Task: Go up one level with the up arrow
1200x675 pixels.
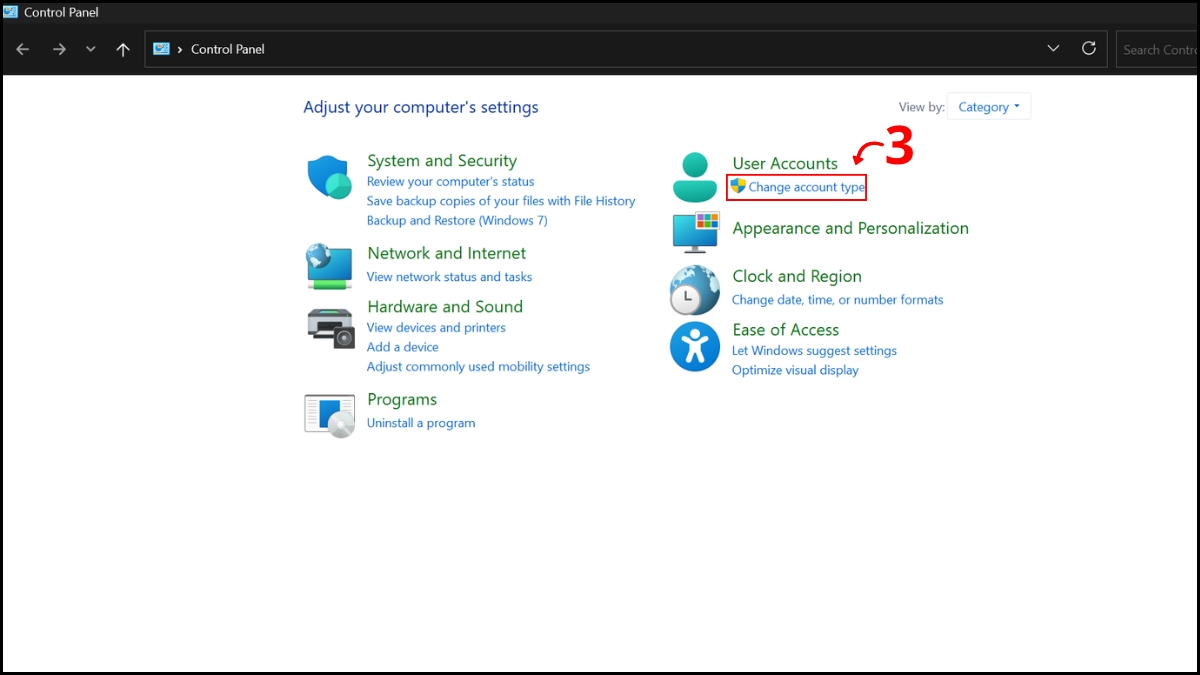Action: pyautogui.click(x=123, y=49)
